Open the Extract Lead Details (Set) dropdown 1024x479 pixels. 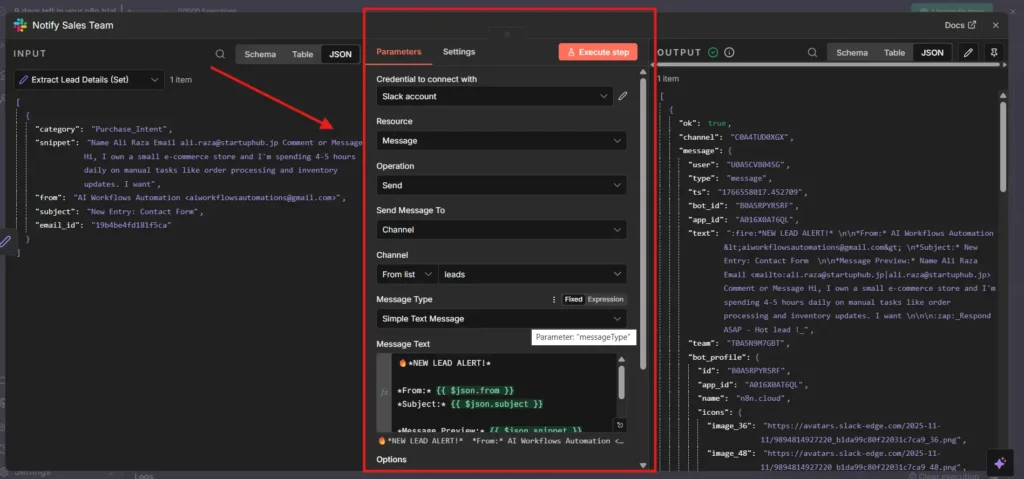89,80
